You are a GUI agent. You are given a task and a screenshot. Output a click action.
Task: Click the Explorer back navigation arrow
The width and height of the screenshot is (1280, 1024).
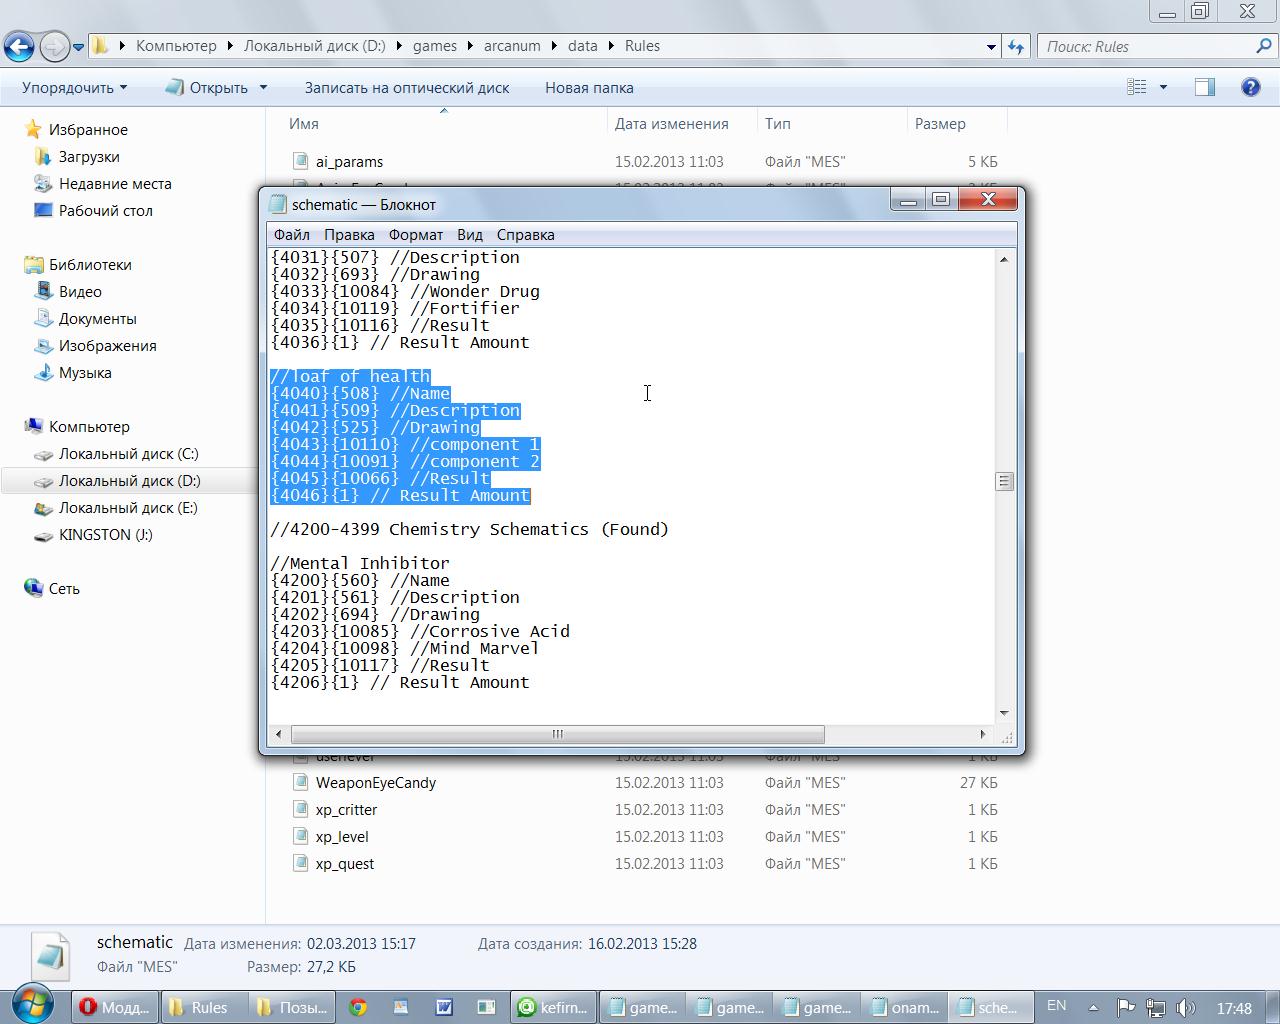pyautogui.click(x=19, y=46)
